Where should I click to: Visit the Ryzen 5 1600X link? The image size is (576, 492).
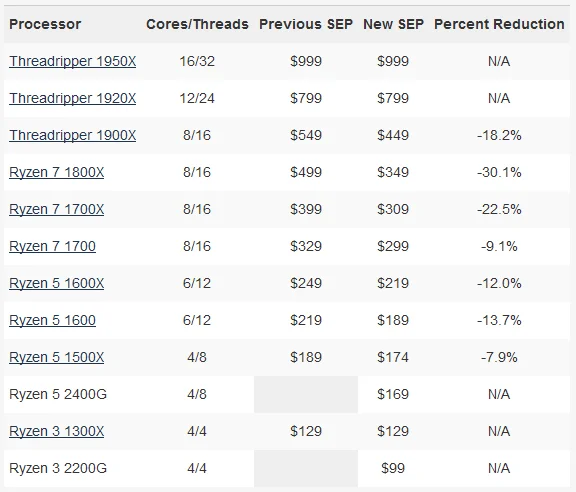pos(57,283)
